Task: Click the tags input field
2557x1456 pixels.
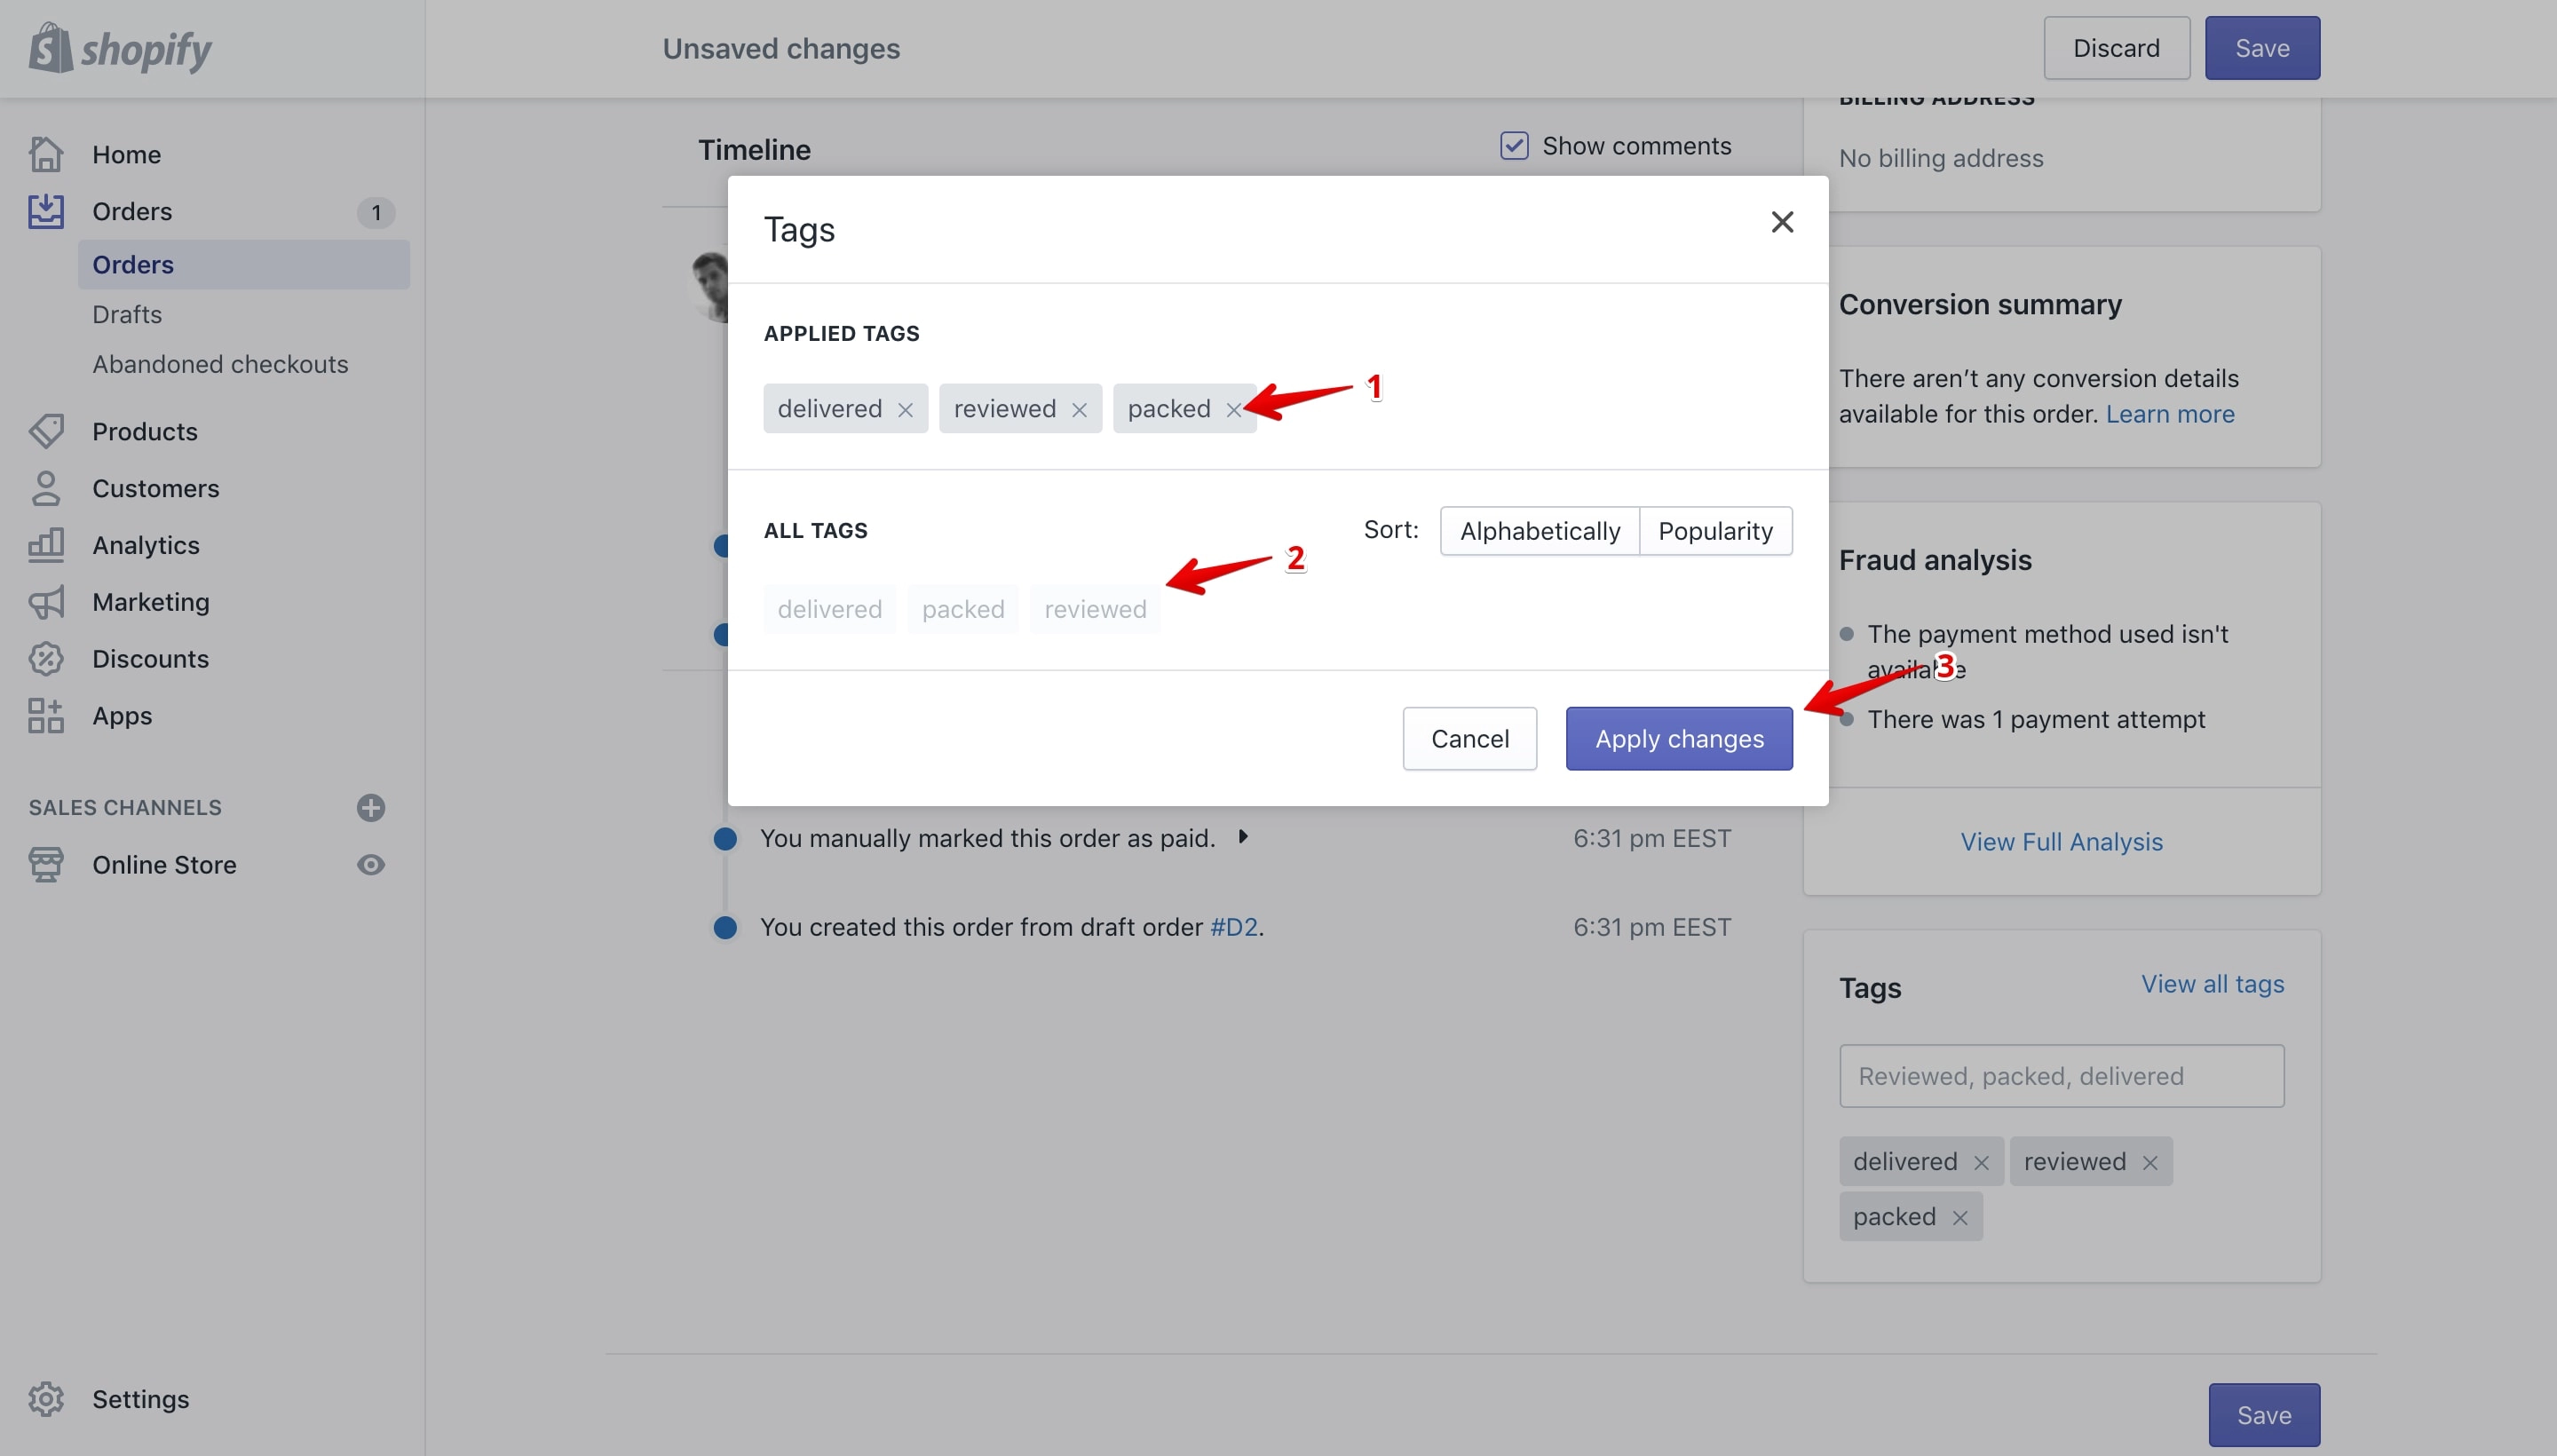Action: point(2062,1076)
